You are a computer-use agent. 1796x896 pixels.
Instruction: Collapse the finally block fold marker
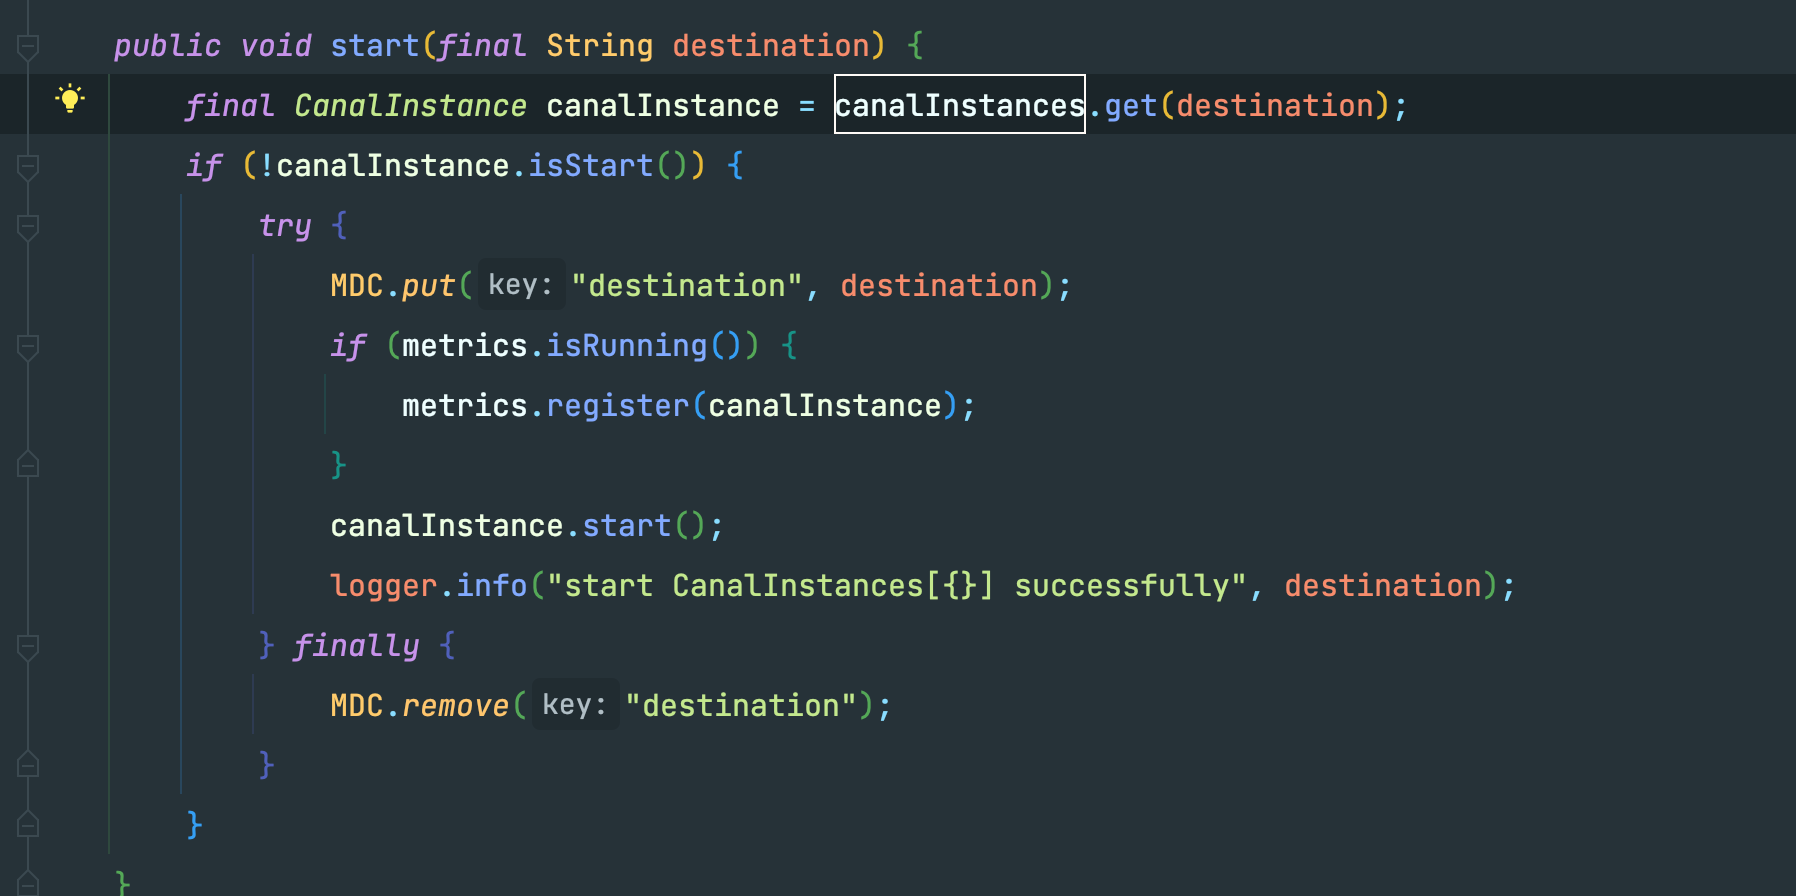pos(28,646)
